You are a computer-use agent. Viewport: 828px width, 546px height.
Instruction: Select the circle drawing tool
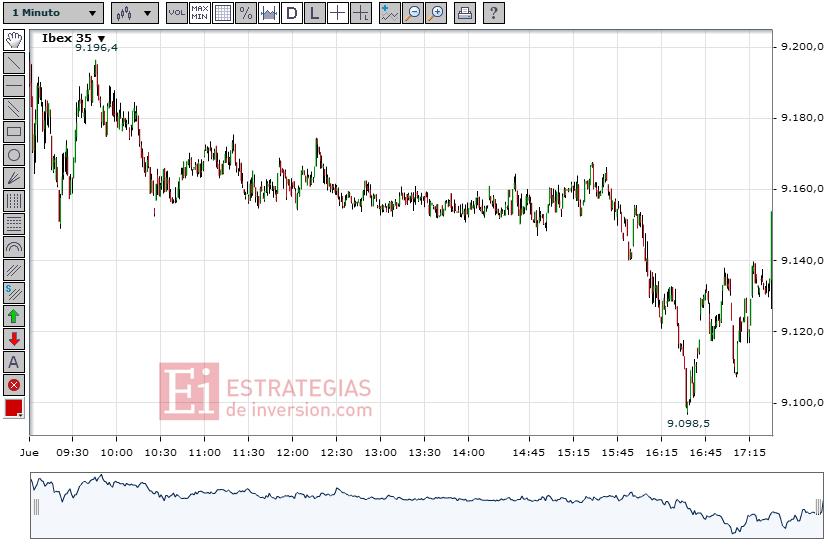14,155
